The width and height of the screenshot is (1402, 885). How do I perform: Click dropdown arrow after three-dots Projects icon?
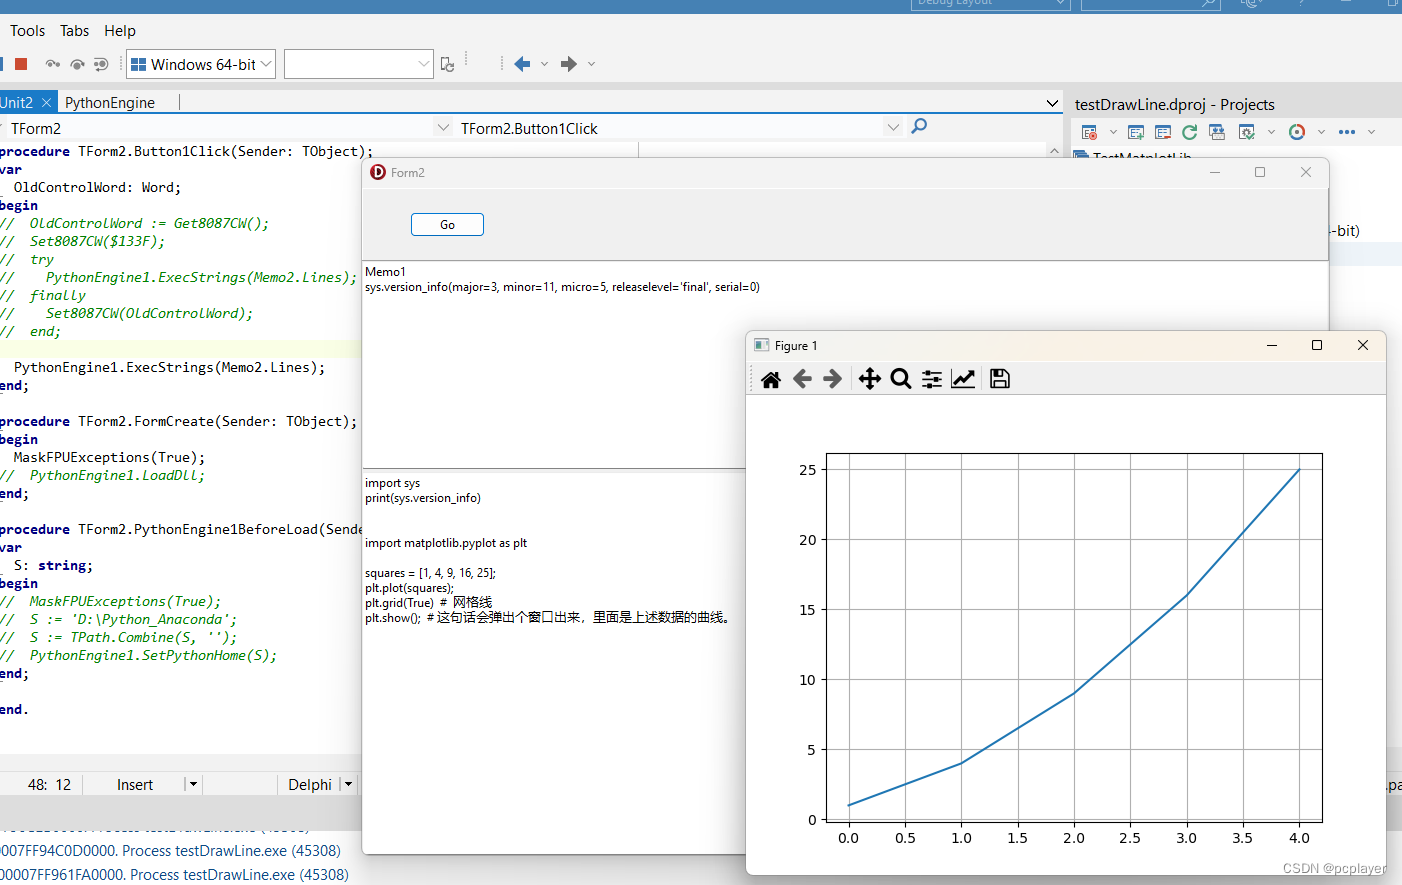click(x=1371, y=132)
